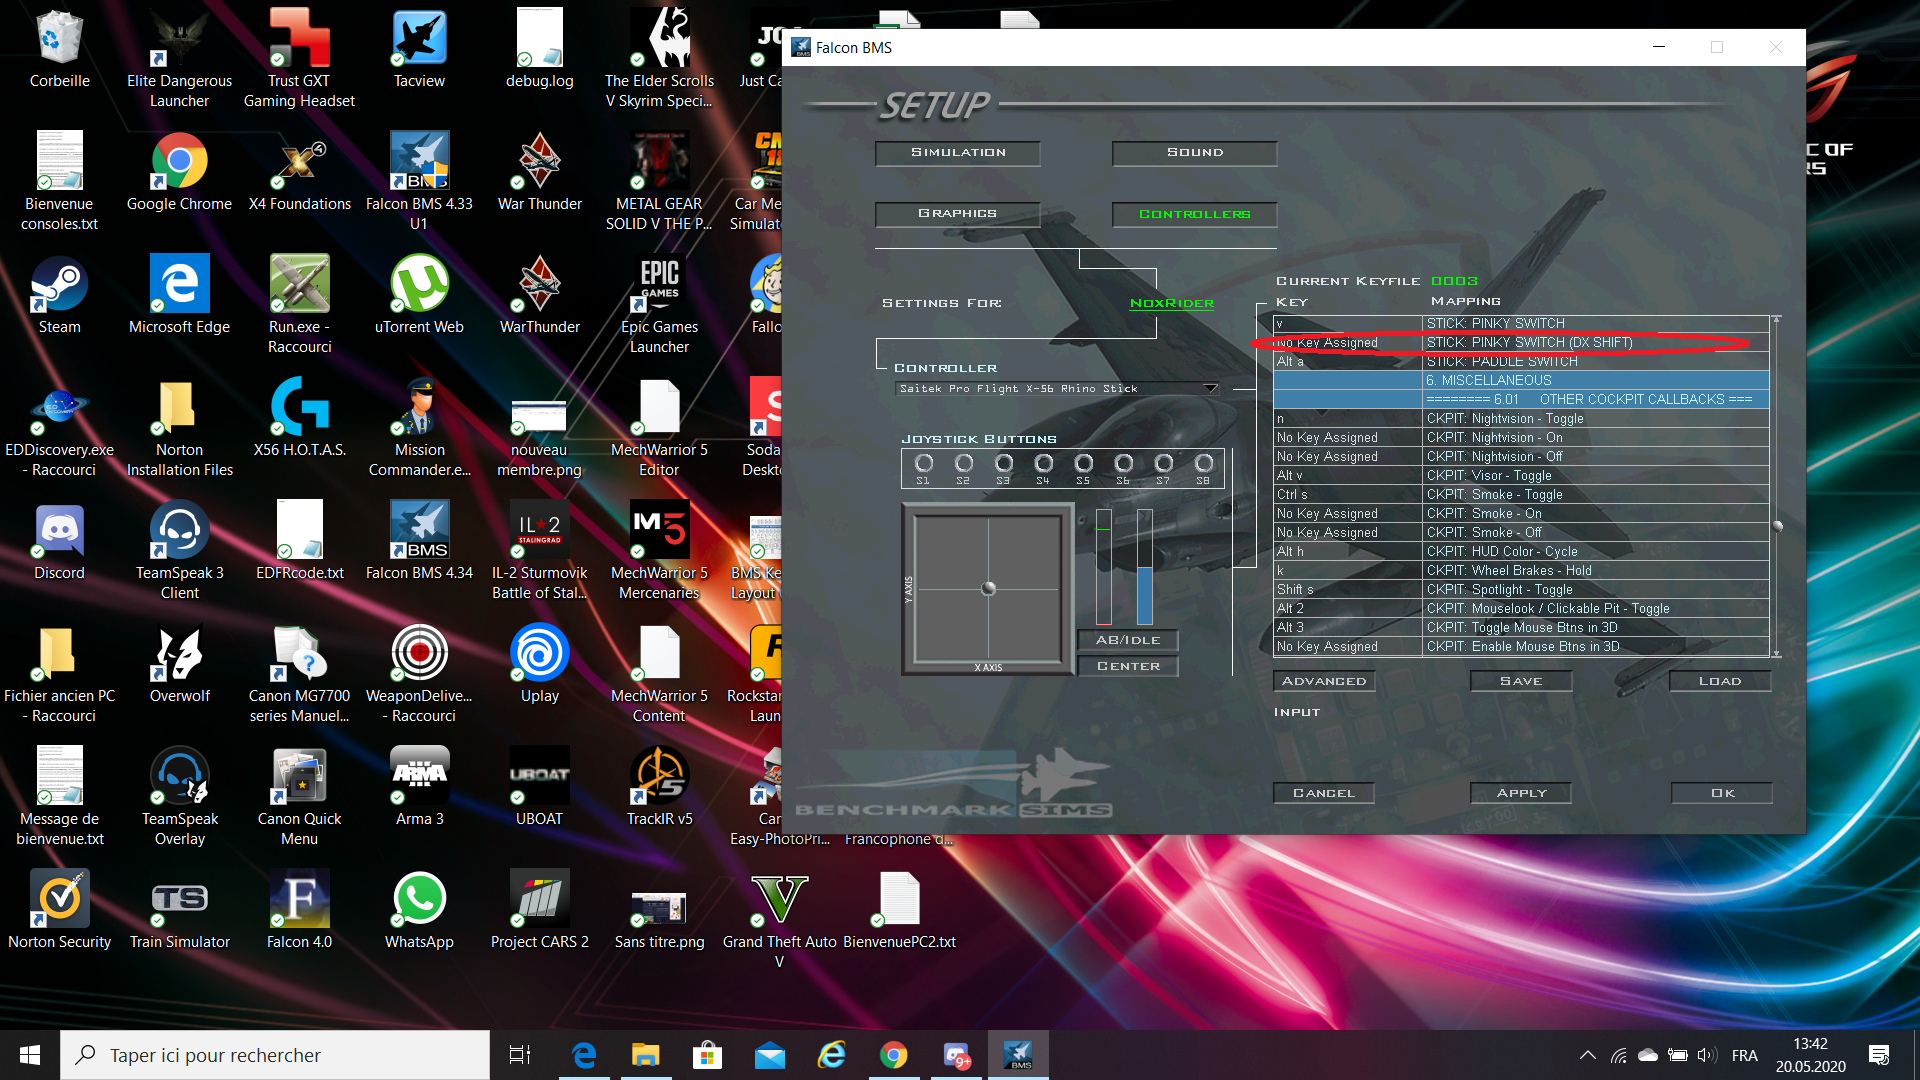The height and width of the screenshot is (1080, 1920).
Task: Open the Corbeille recycle bin icon
Action: 59,50
